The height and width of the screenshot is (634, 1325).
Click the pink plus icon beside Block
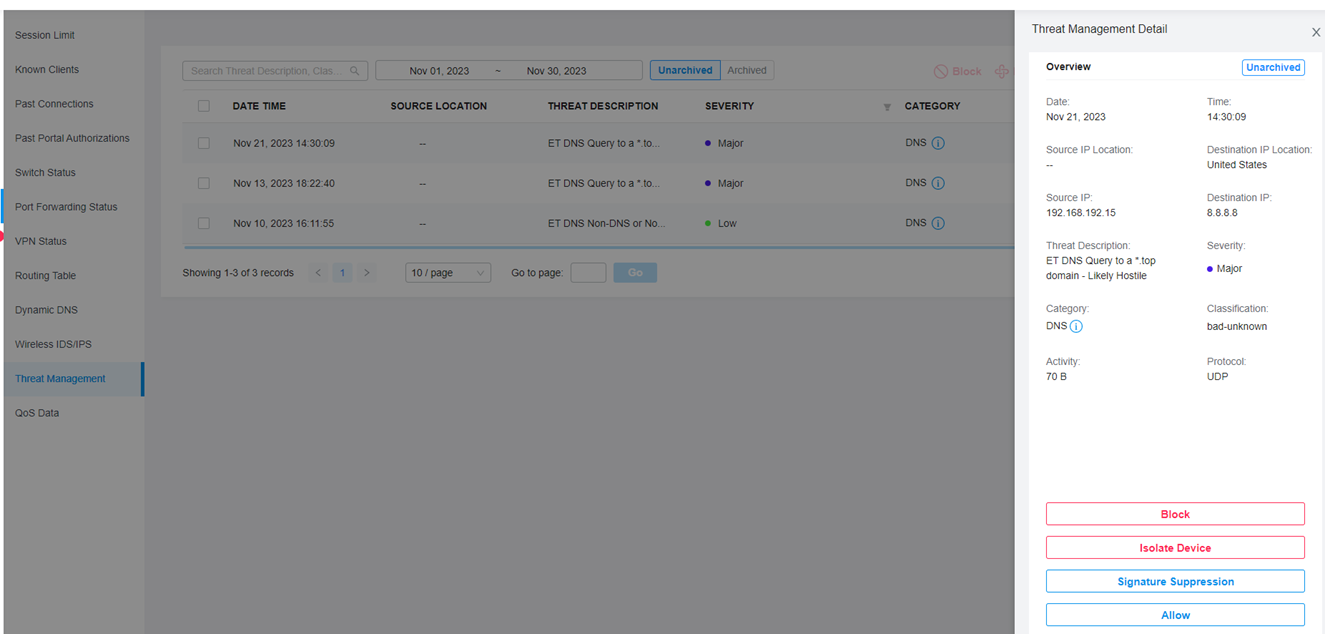click(1001, 70)
